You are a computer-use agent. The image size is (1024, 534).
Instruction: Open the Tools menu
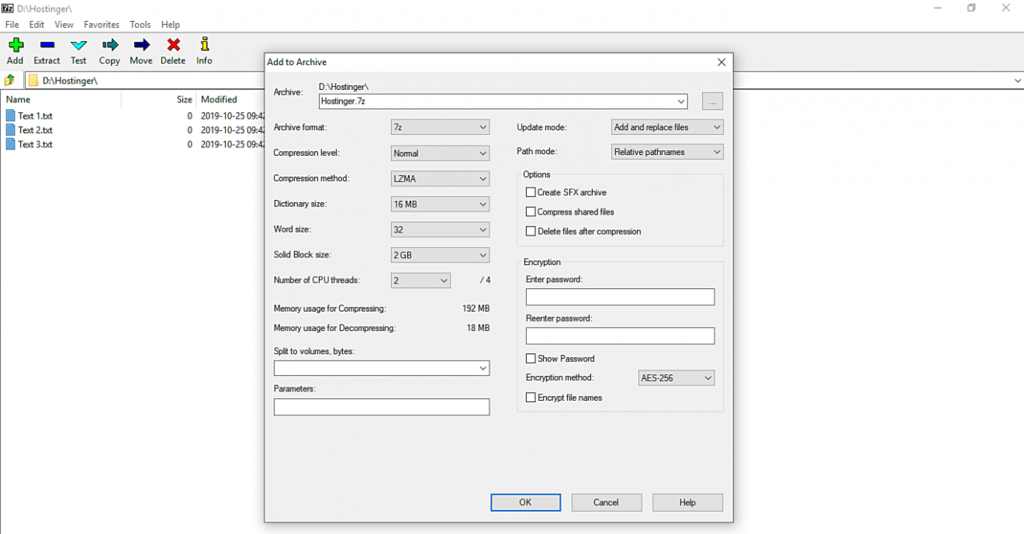(x=140, y=24)
